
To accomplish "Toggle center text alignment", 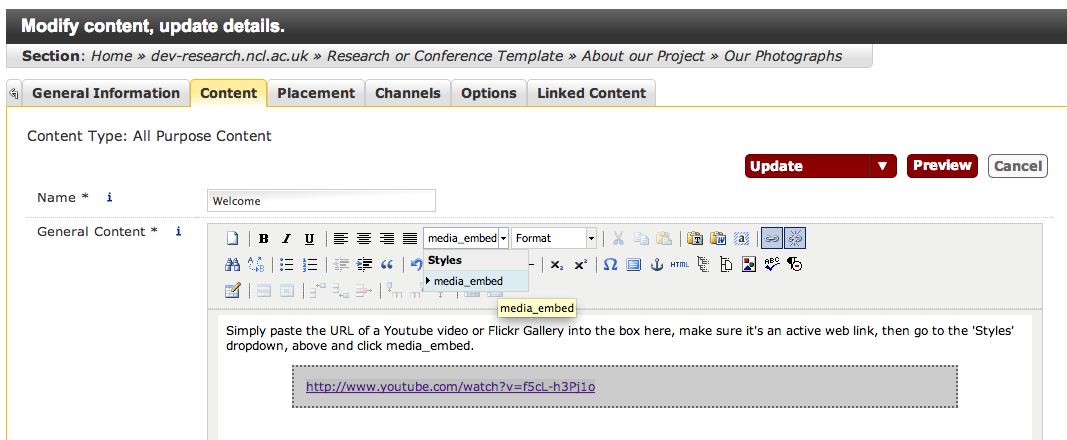I will (x=364, y=239).
